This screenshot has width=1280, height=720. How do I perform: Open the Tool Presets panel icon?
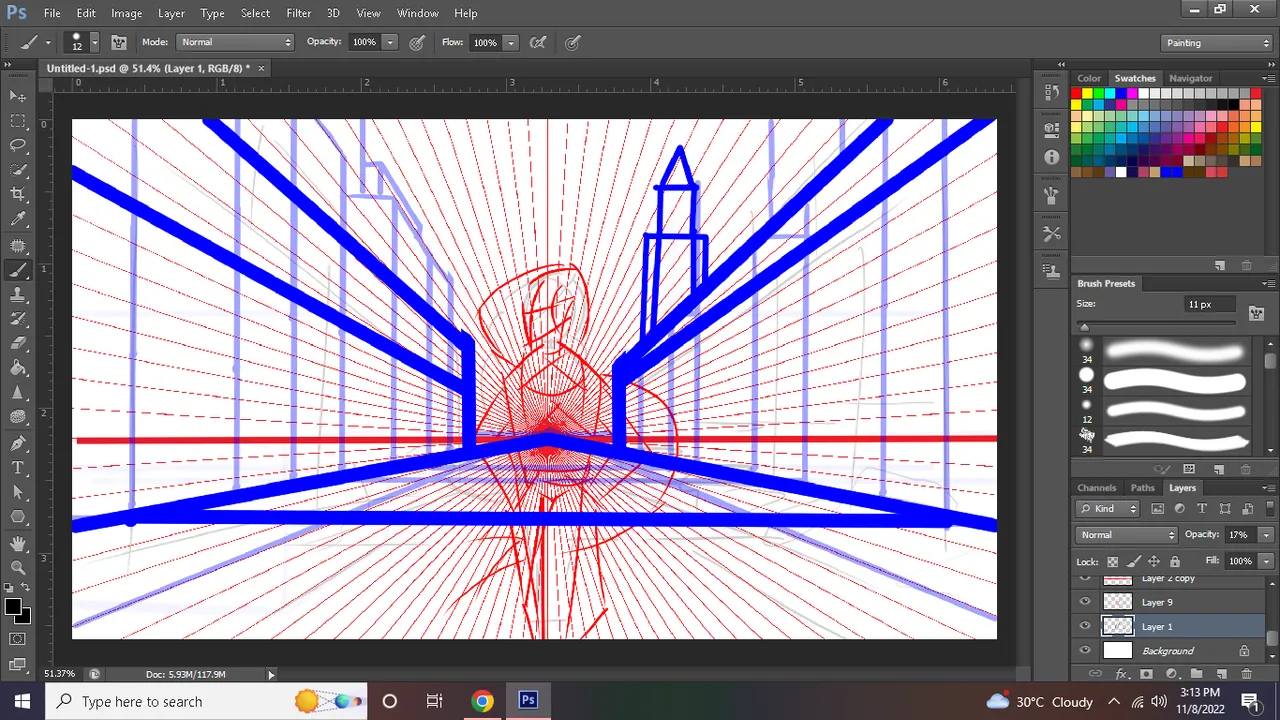(1051, 233)
